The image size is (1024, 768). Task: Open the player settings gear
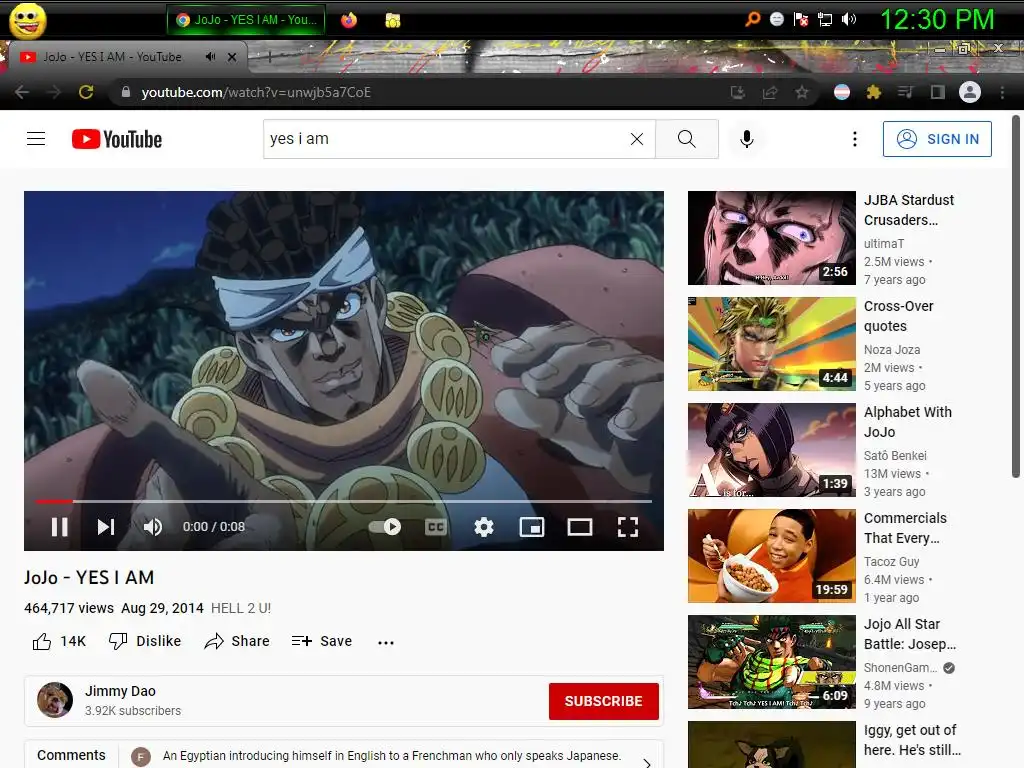(483, 527)
